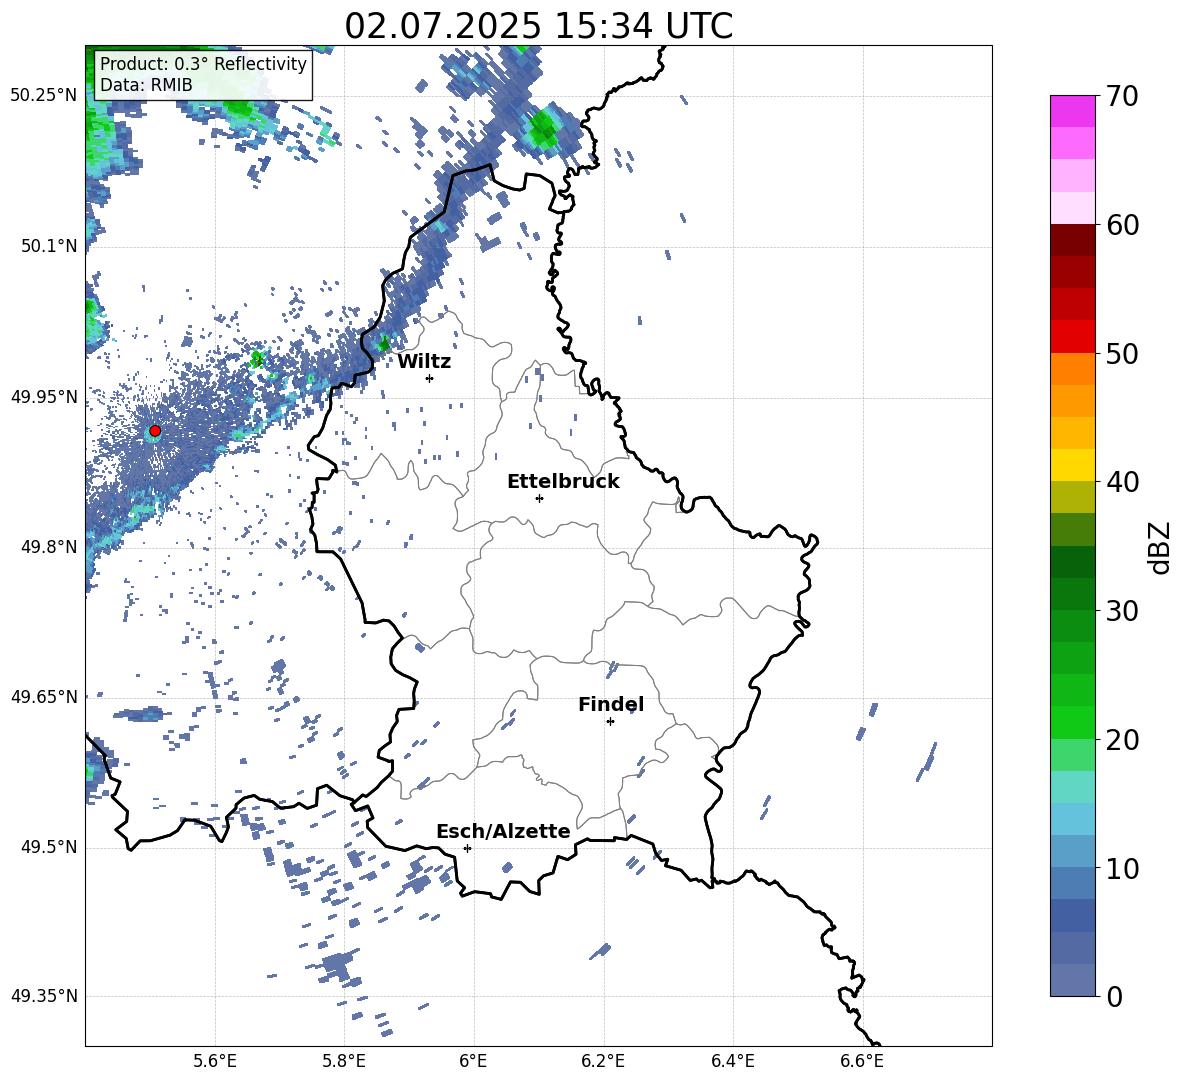The width and height of the screenshot is (1184, 1081).
Task: Click the orange colorbar segment below 50
Action: 1072,369
